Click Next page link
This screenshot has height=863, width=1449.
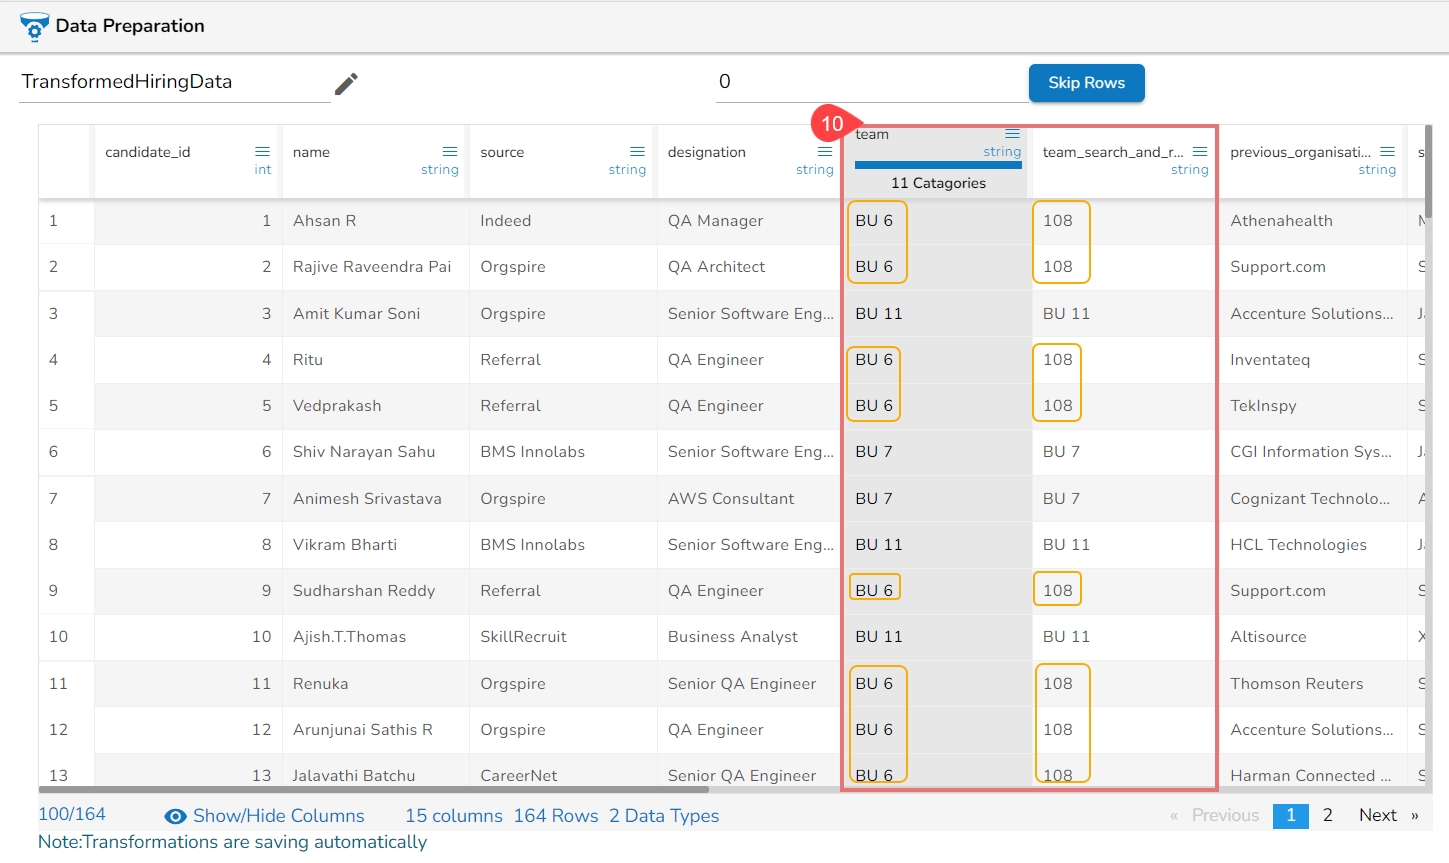[x=1377, y=816]
